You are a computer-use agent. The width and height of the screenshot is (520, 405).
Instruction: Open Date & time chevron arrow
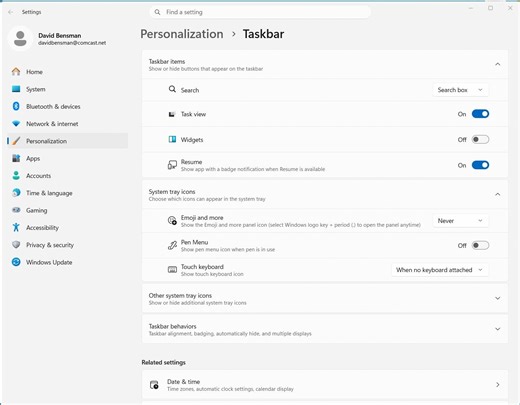tap(498, 385)
